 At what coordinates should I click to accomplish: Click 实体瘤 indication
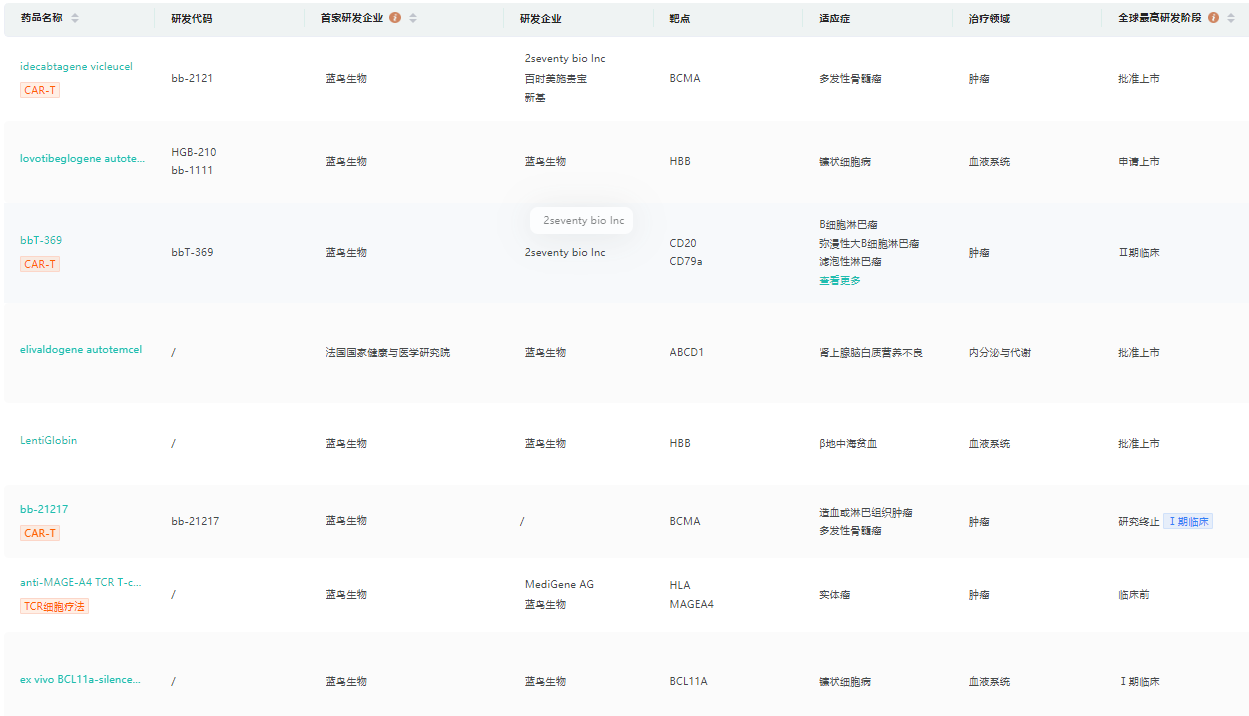[x=834, y=594]
